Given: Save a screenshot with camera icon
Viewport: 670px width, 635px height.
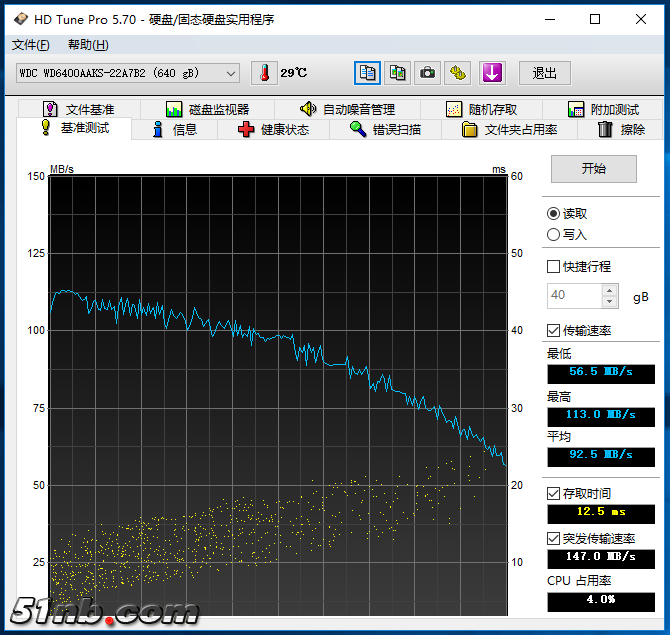Looking at the screenshot, I should point(428,73).
